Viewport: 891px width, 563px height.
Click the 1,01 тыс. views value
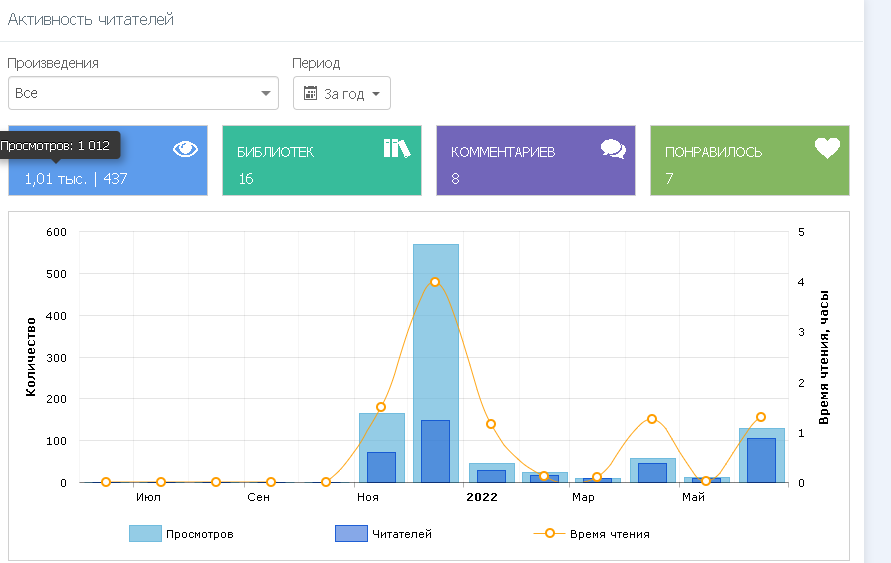[x=56, y=179]
